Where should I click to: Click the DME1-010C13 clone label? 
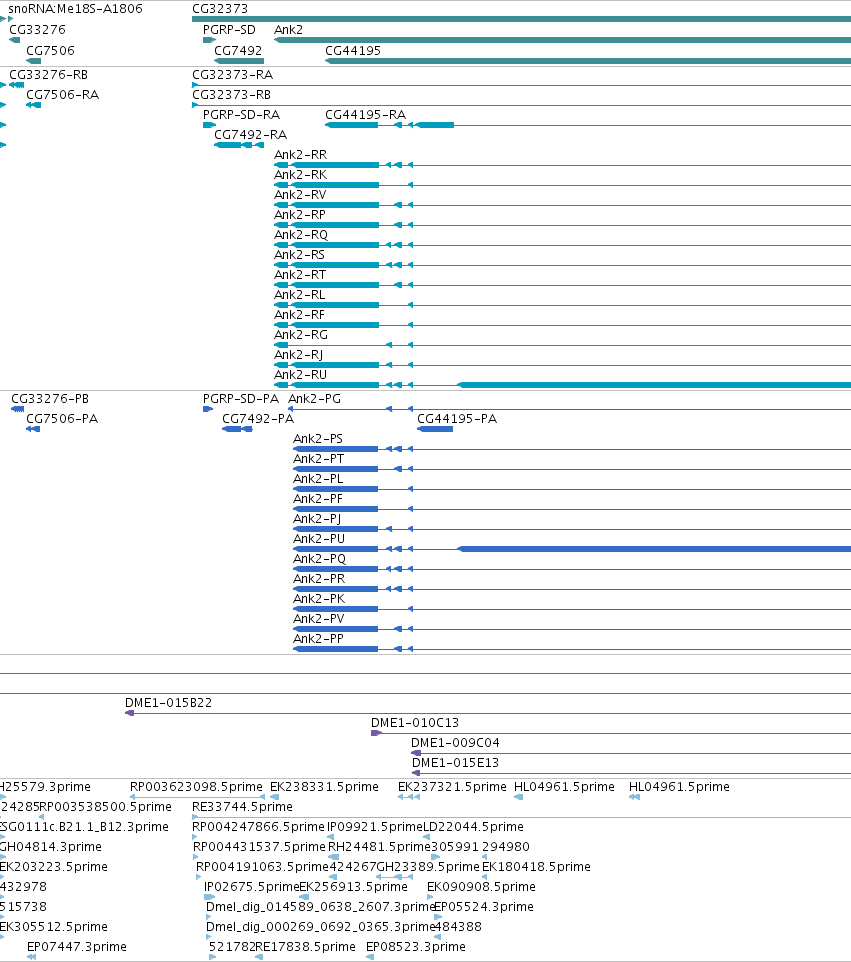(x=415, y=723)
